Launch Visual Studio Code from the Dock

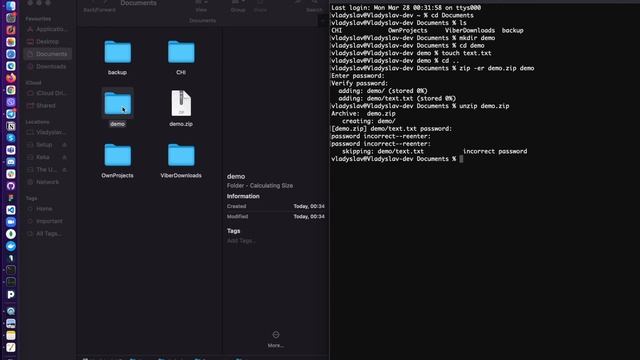pos(11,210)
